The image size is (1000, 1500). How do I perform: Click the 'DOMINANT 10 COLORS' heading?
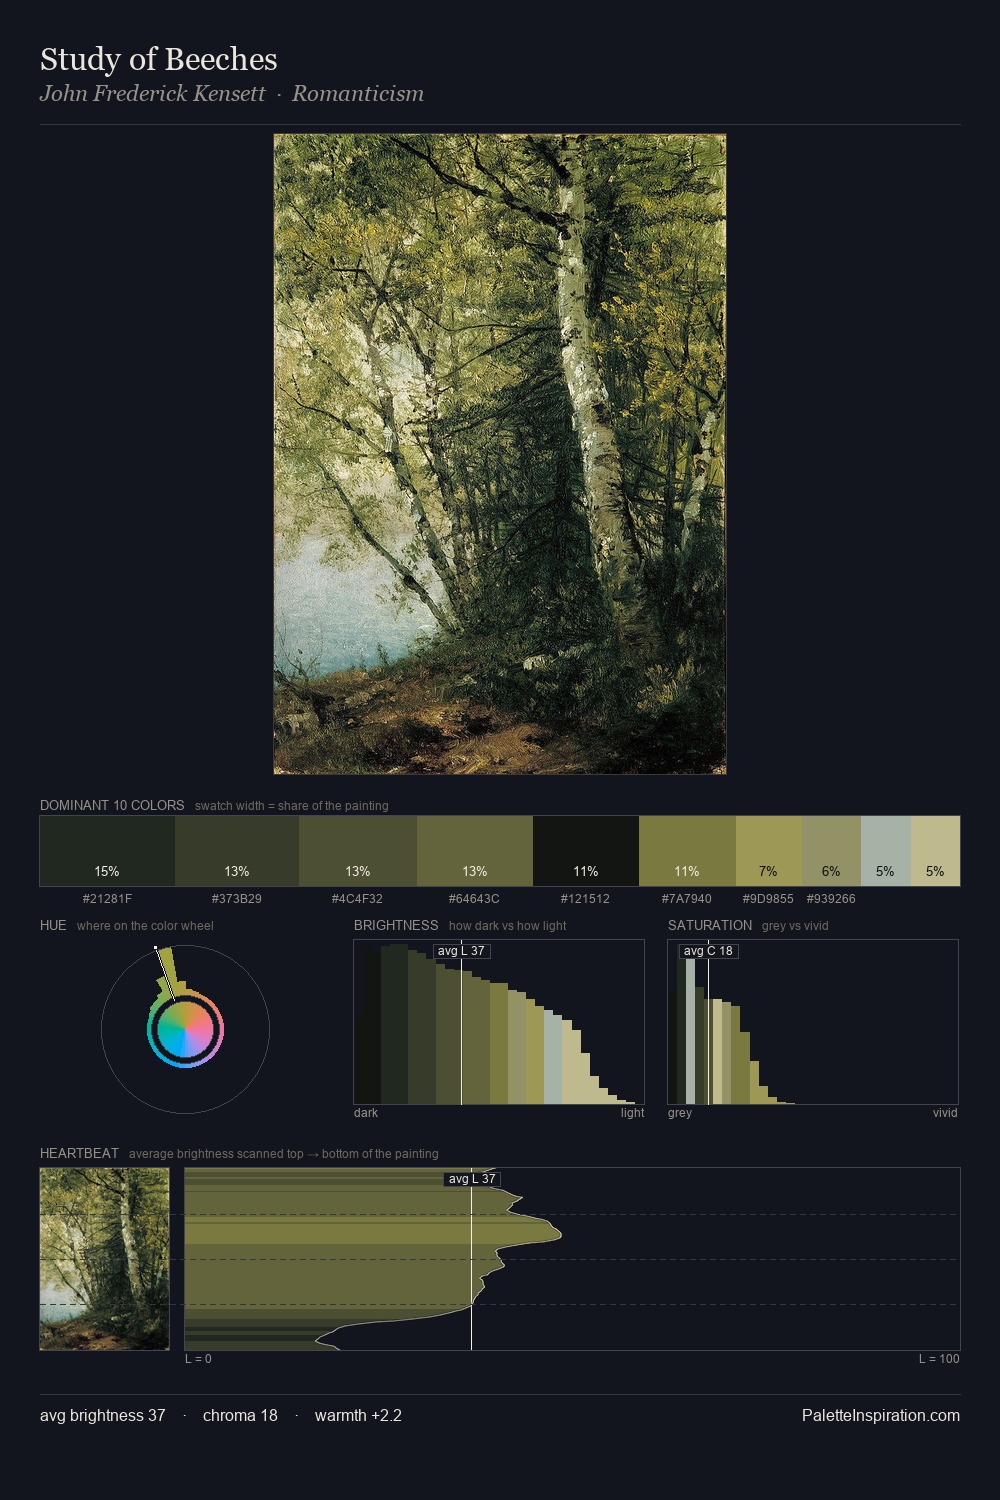coord(112,805)
